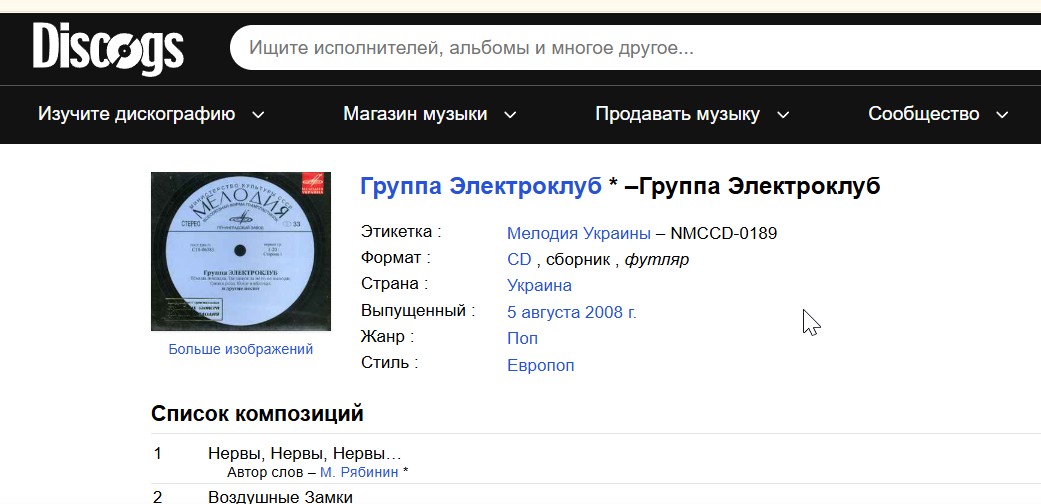Focus the search field for artists and albums
Image resolution: width=1041 pixels, height=504 pixels.
click(x=630, y=48)
